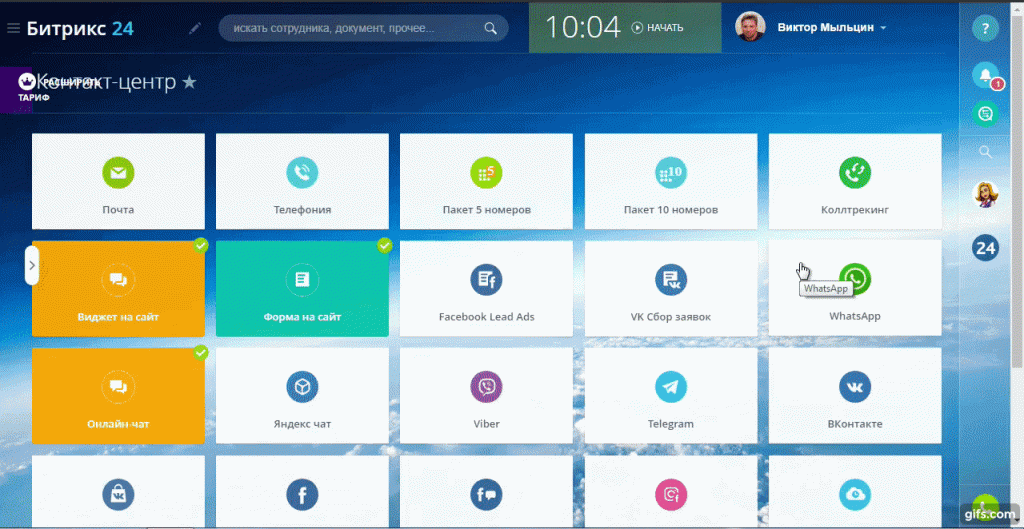The height and width of the screenshot is (529, 1024).
Task: Open the hamburger main menu
Action: [x=13, y=28]
